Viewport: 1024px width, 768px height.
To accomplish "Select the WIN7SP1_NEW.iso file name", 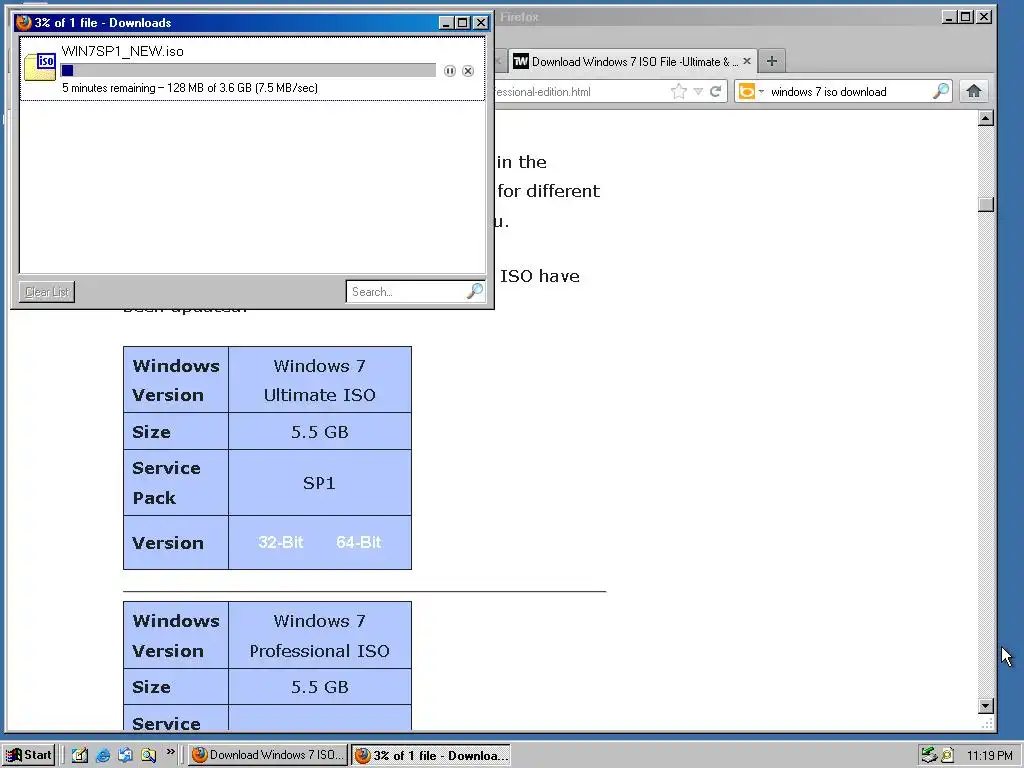I will [x=122, y=52].
